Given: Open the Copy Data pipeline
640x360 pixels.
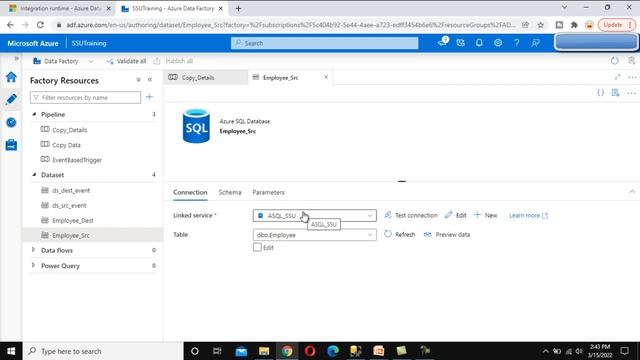Looking at the screenshot, I should [67, 145].
